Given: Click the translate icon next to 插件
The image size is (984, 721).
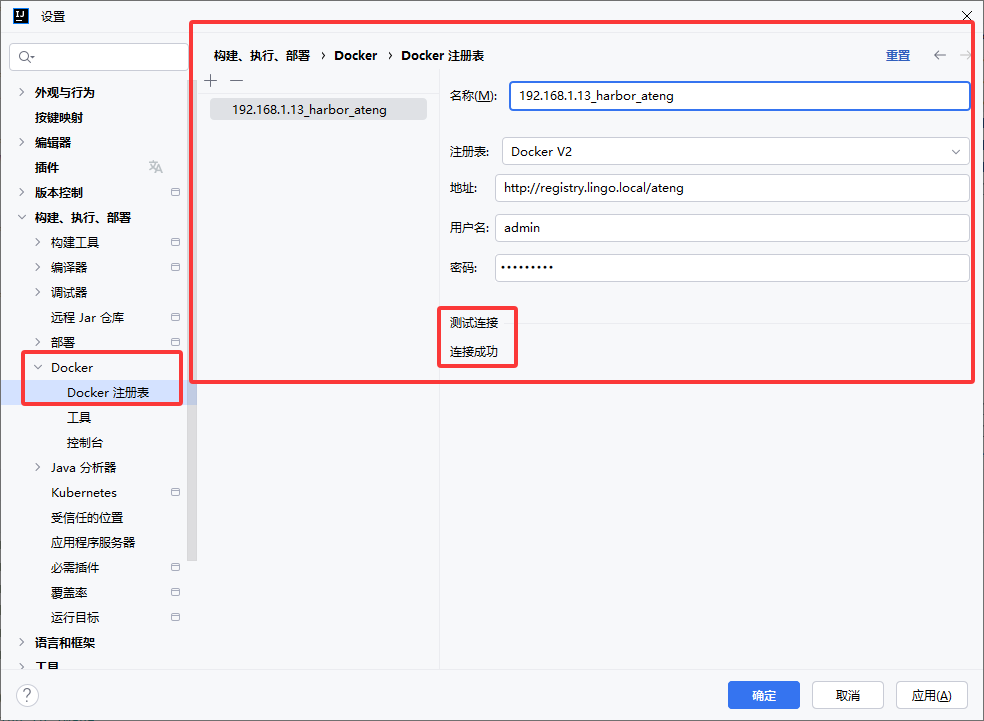Looking at the screenshot, I should click(155, 167).
